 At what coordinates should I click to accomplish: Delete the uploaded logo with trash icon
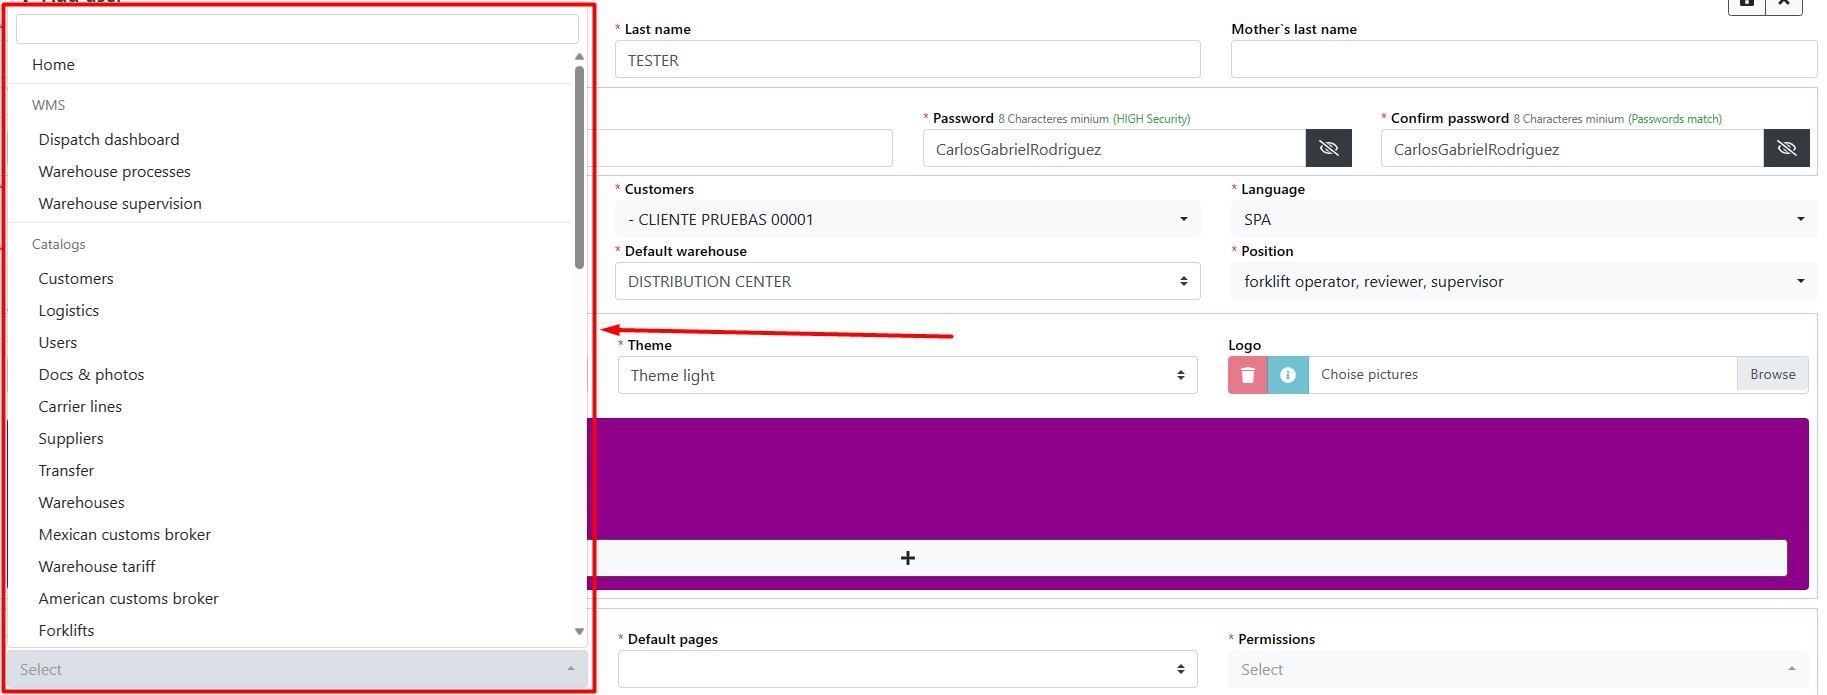1247,375
